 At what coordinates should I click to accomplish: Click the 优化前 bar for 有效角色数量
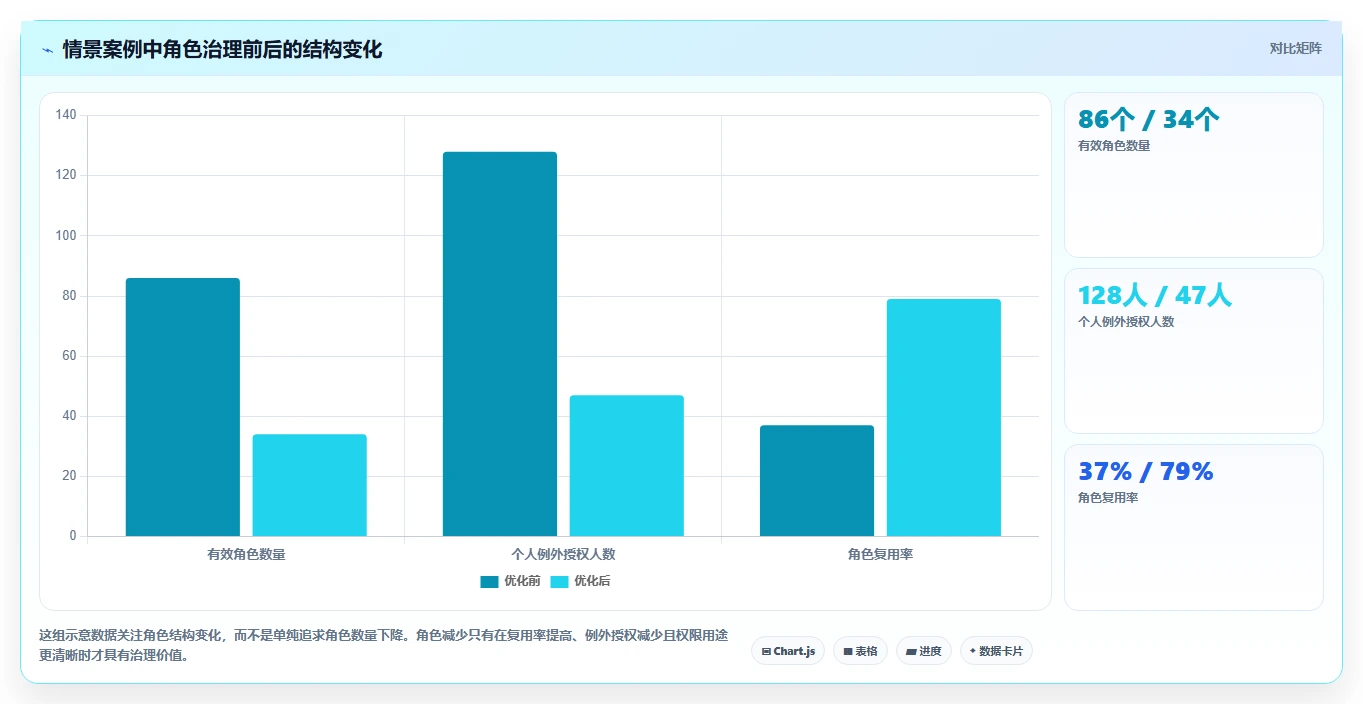[183, 407]
